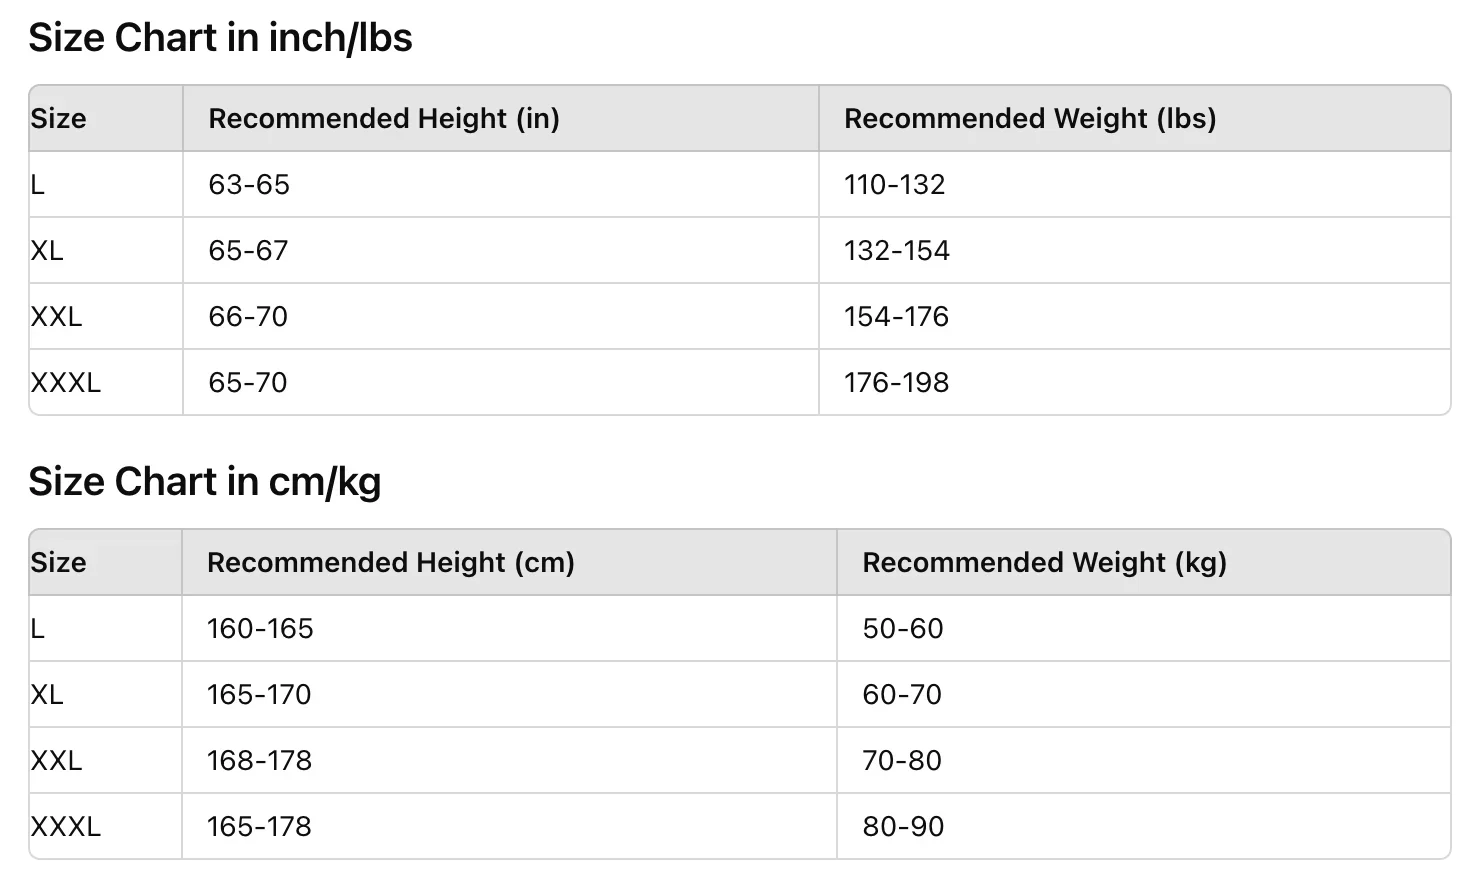Click the "Recommended Height (cm)" column header
The width and height of the screenshot is (1470, 874).
(391, 563)
